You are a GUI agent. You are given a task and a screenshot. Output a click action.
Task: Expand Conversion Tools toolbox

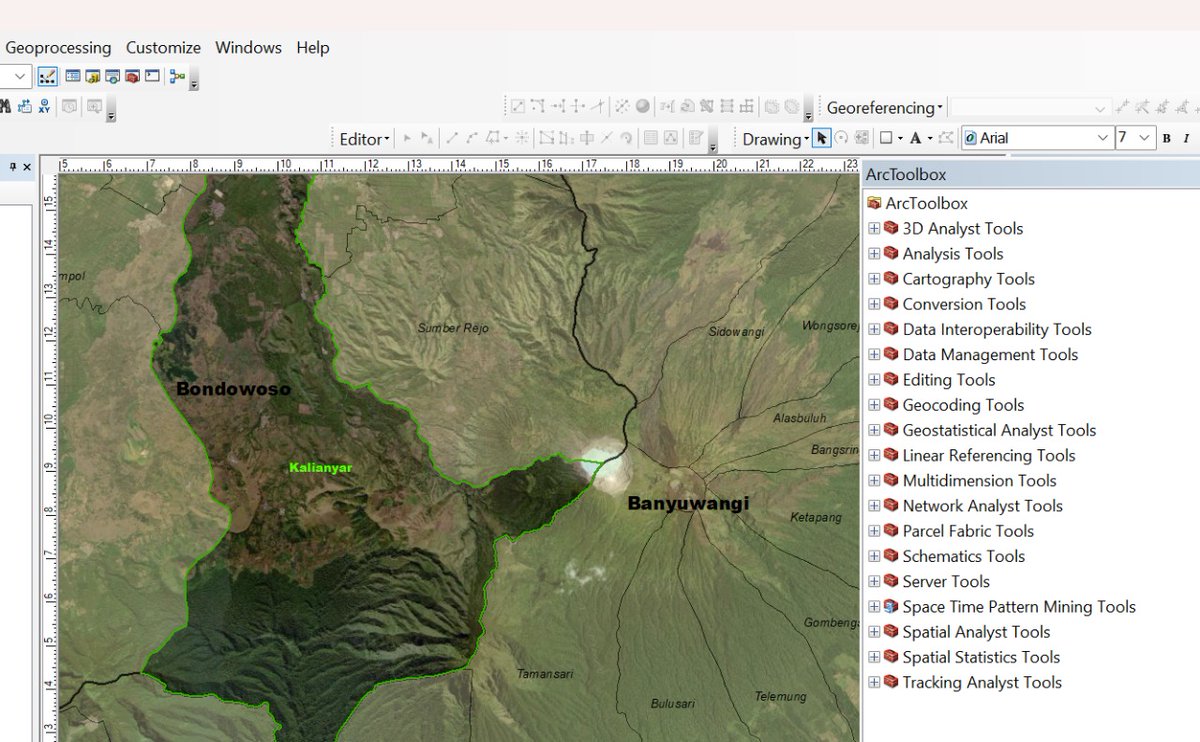(874, 304)
